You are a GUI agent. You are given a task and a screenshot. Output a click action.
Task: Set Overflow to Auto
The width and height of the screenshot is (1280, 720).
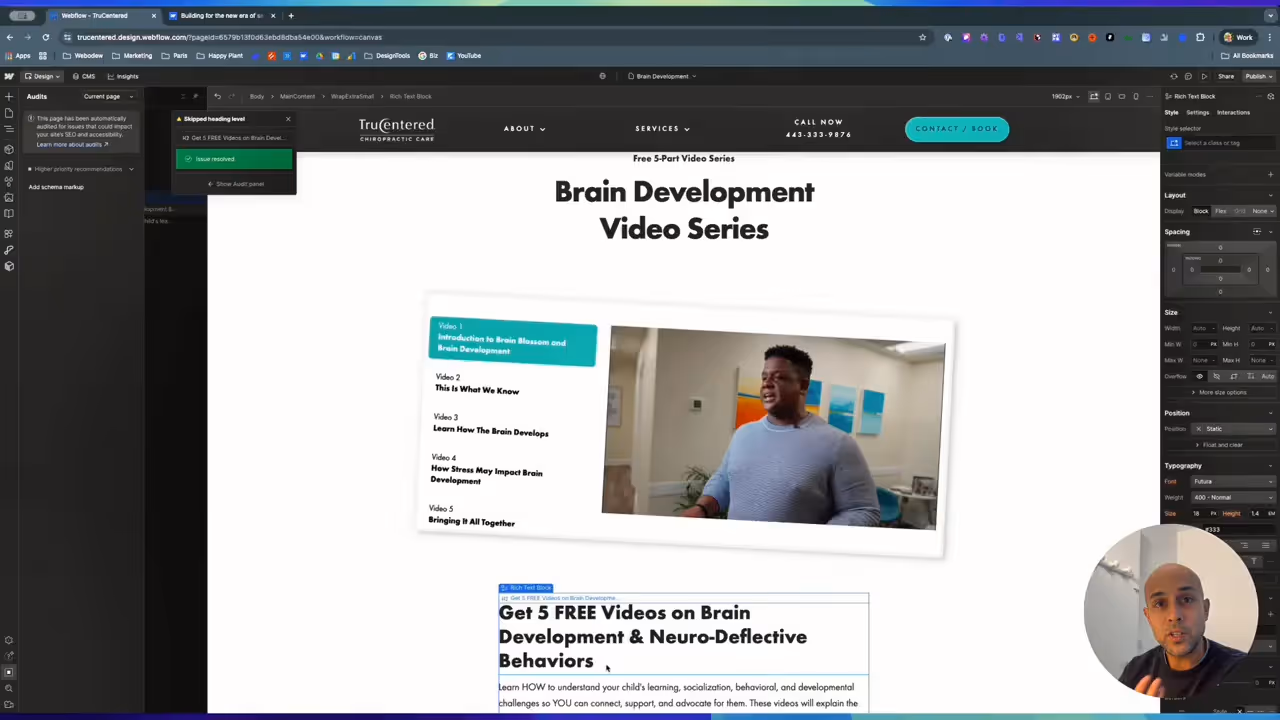tap(1267, 376)
